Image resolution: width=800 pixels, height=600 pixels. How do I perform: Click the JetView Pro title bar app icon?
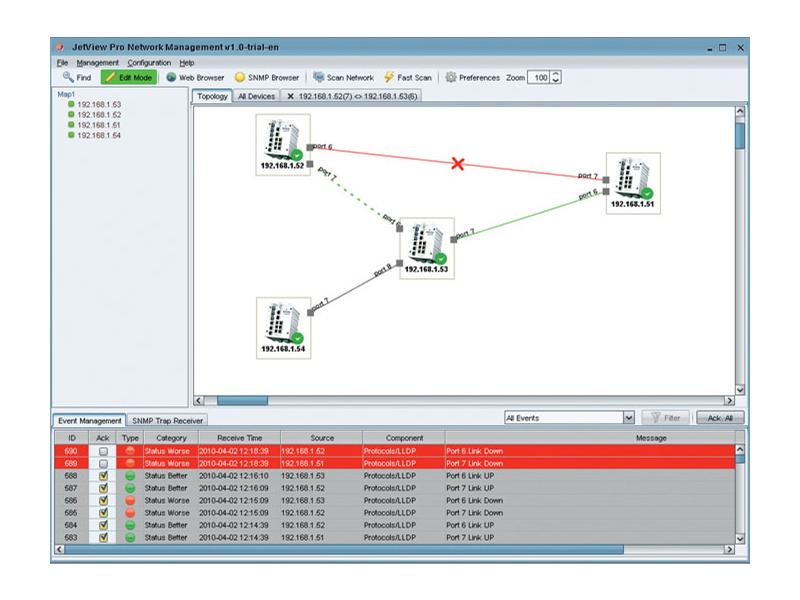point(60,47)
